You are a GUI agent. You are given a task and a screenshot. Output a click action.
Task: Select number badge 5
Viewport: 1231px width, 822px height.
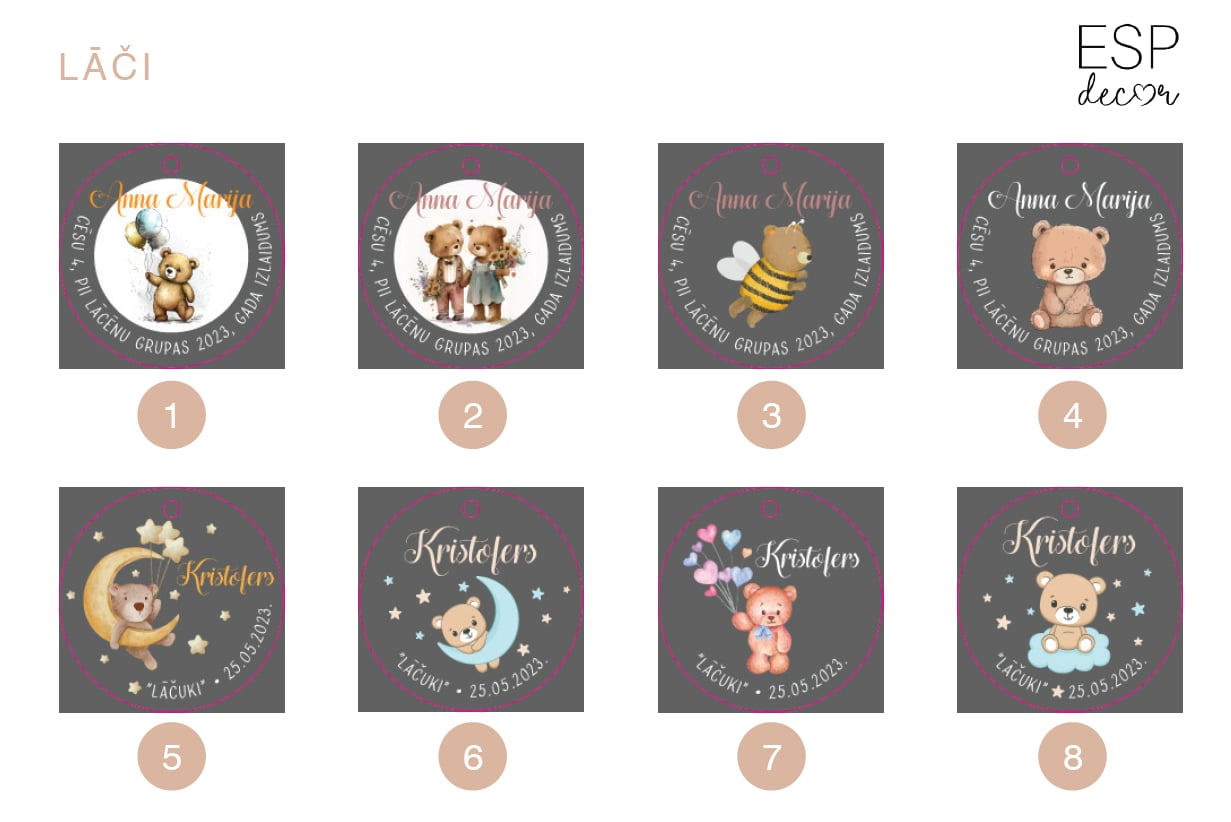[x=171, y=757]
